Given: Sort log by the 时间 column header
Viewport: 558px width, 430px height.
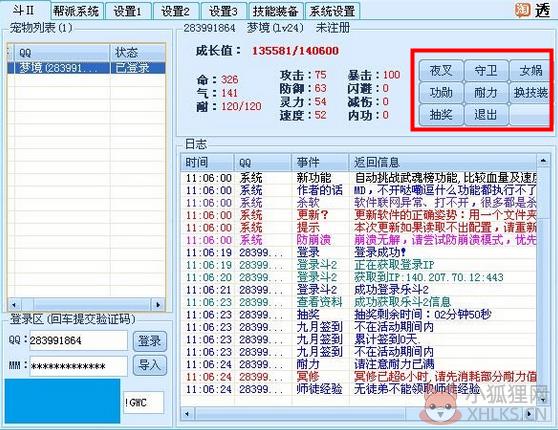Looking at the screenshot, I should [x=207, y=162].
